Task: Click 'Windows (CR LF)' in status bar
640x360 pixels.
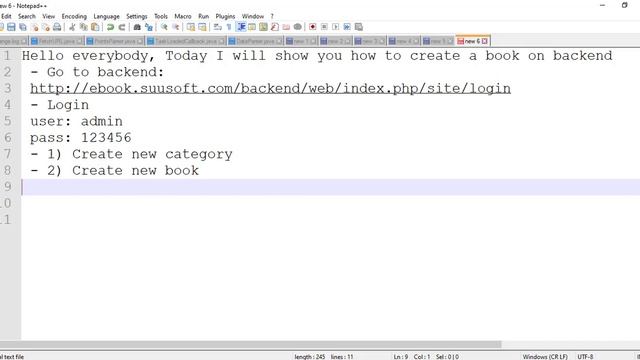Action: point(545,357)
